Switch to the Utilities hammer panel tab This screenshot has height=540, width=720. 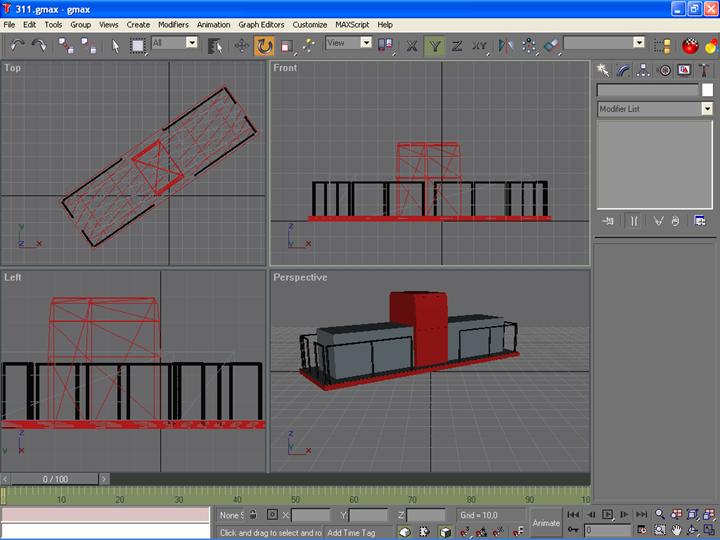704,71
